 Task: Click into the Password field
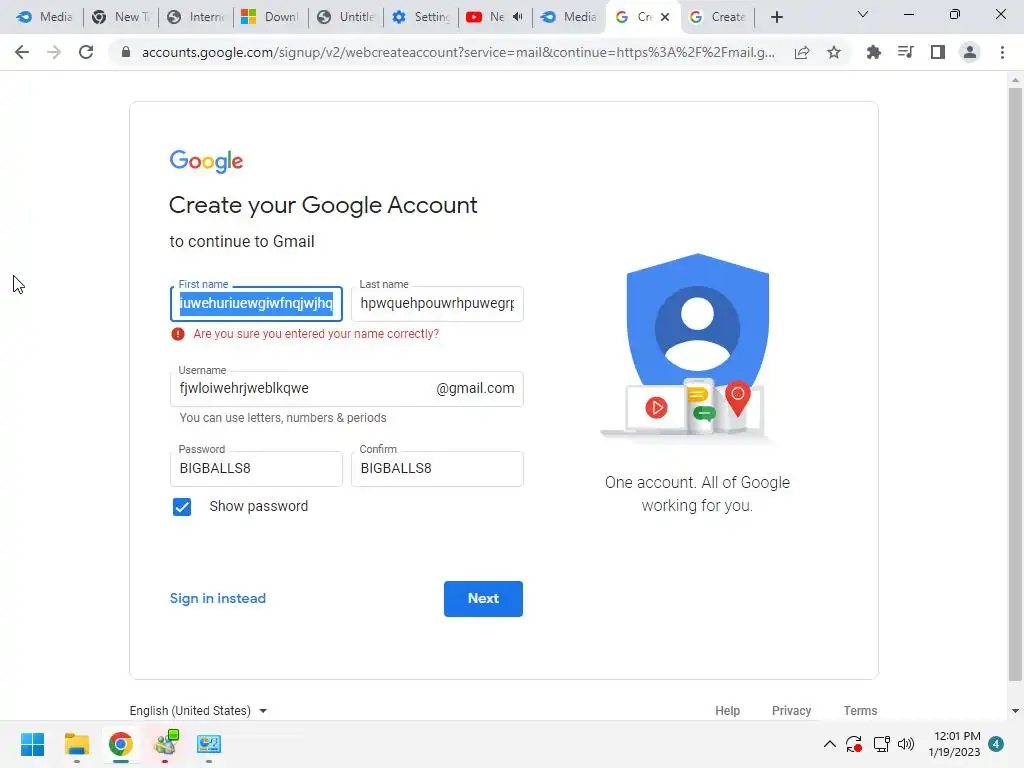[x=256, y=468]
